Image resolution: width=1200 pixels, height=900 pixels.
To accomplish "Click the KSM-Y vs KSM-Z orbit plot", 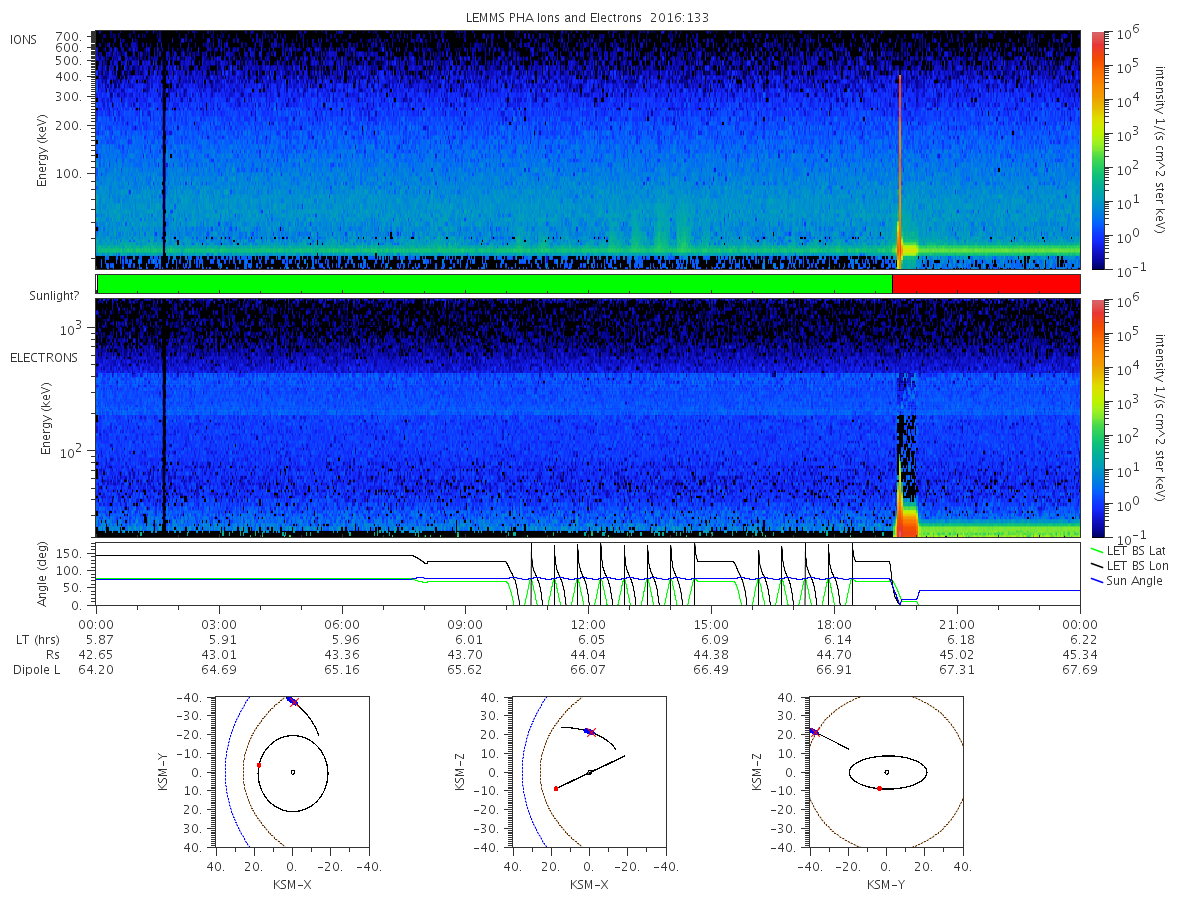I will click(x=886, y=772).
